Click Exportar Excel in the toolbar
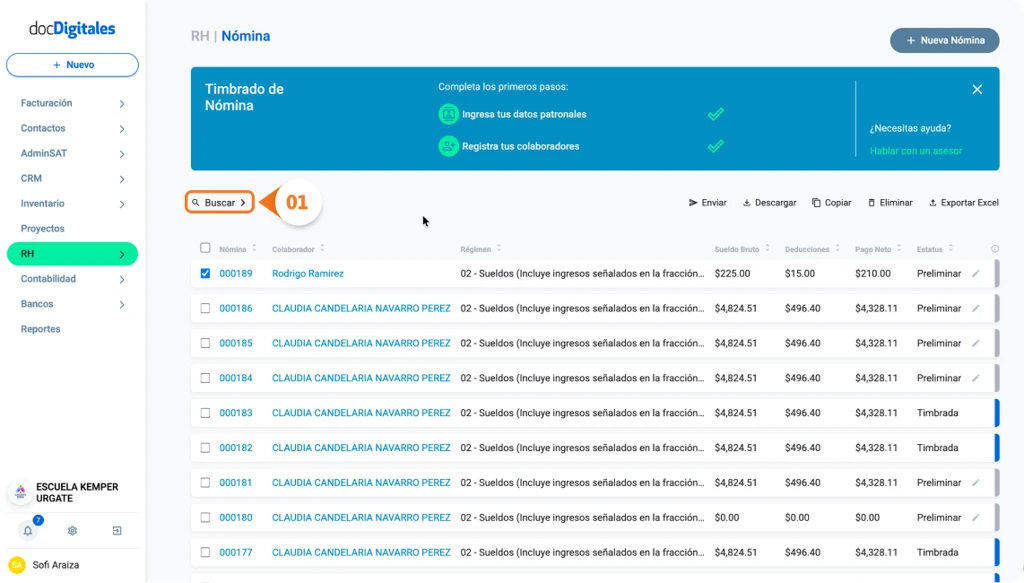 click(x=963, y=203)
